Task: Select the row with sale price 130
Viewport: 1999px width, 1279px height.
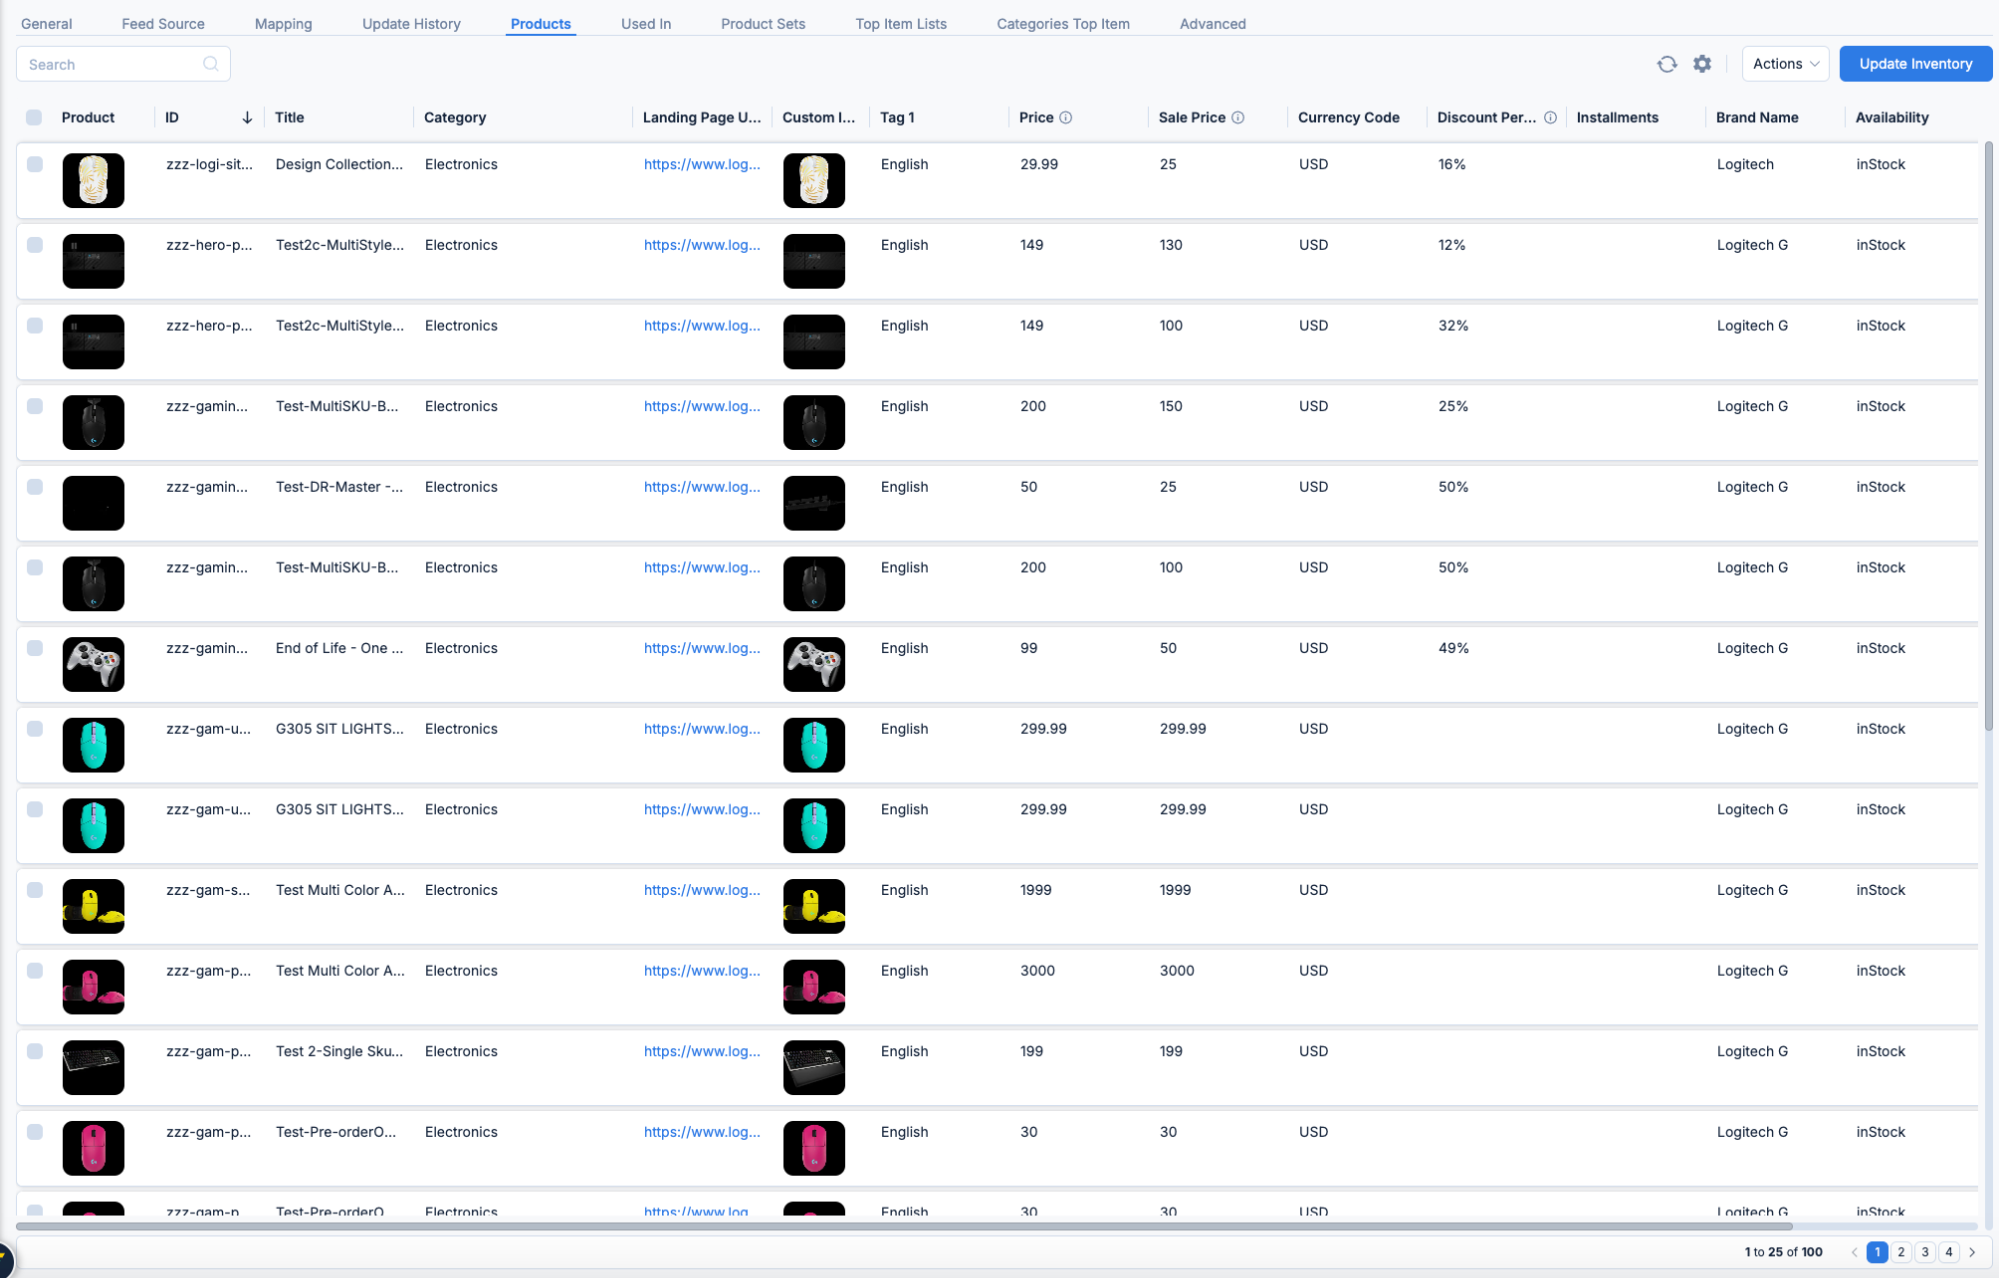Action: click(x=35, y=245)
